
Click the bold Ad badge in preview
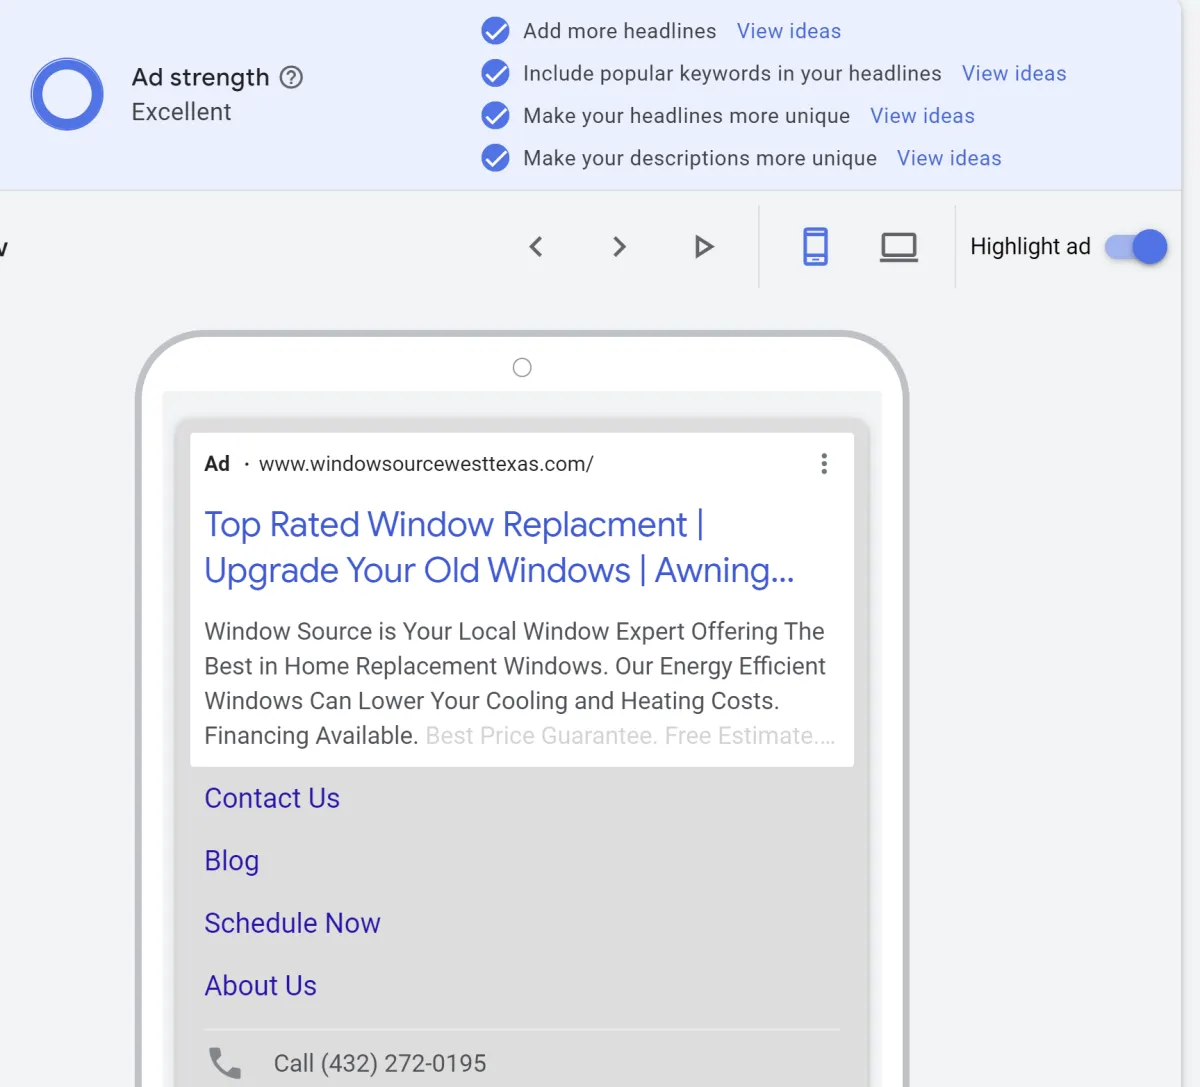click(217, 464)
